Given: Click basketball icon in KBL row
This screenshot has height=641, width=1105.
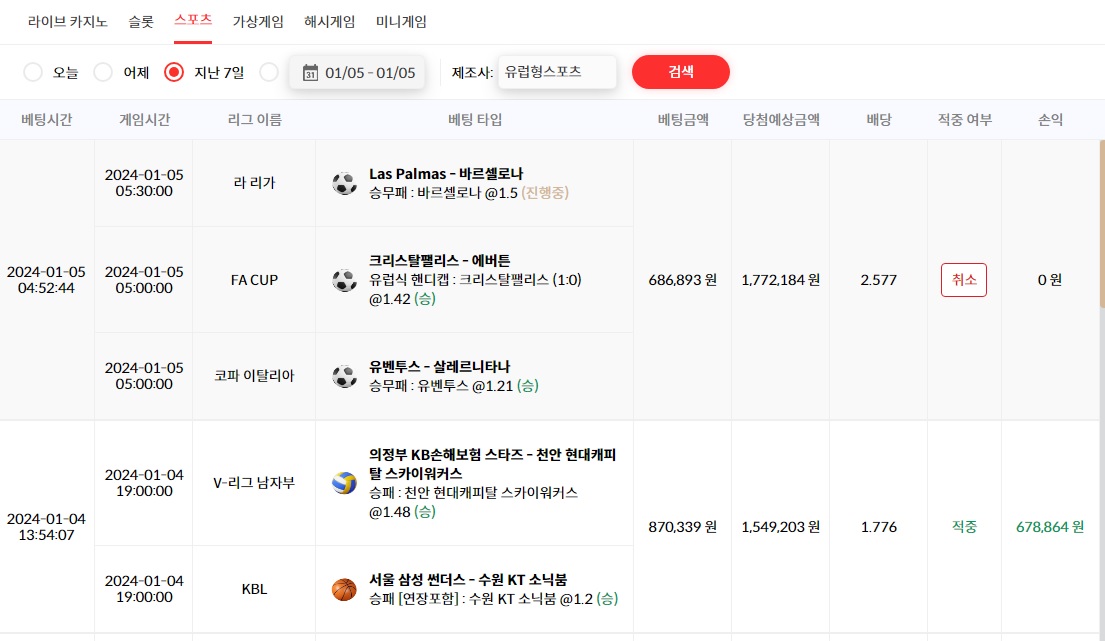Looking at the screenshot, I should coord(344,589).
